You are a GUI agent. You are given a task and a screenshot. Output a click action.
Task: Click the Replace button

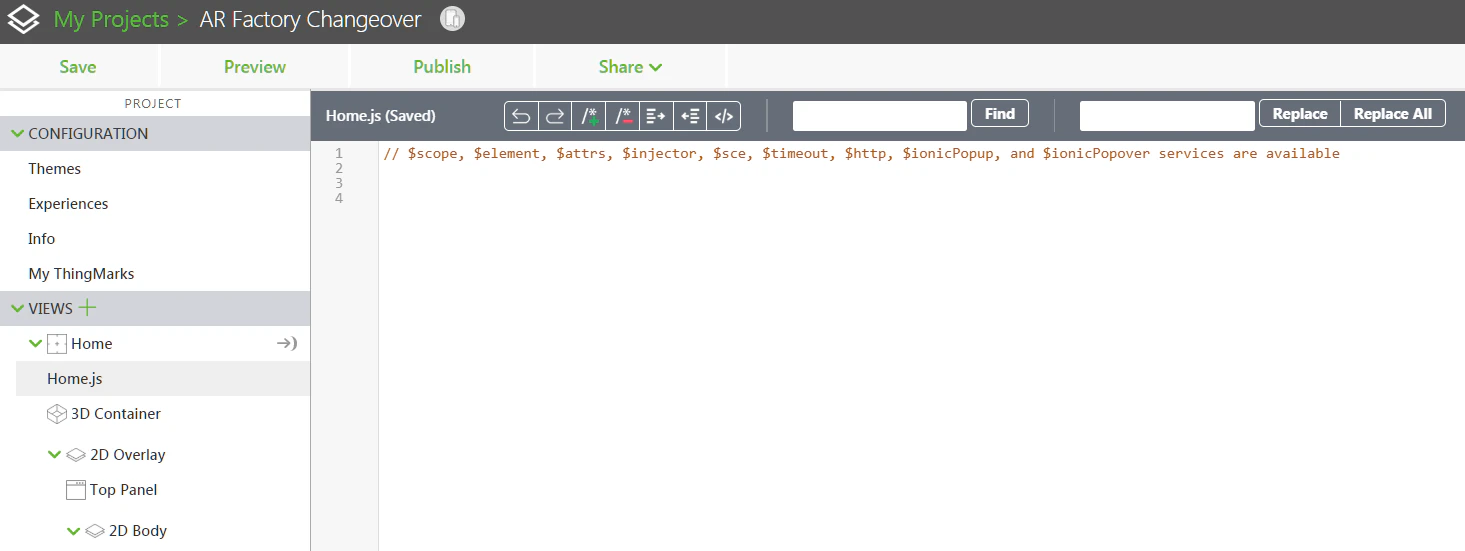[x=1300, y=114]
